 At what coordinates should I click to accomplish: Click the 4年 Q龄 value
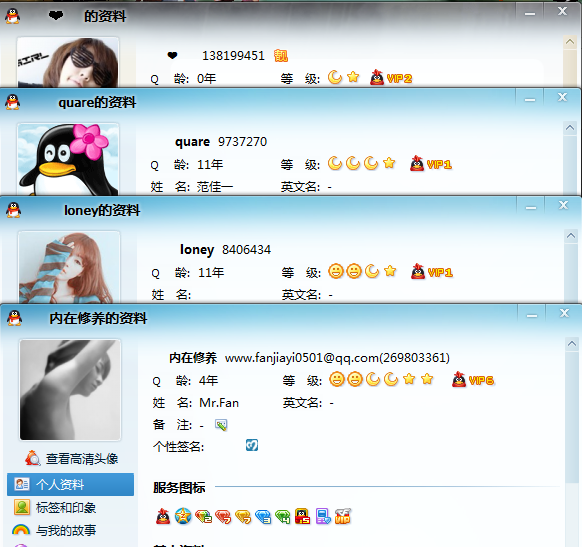click(x=209, y=380)
